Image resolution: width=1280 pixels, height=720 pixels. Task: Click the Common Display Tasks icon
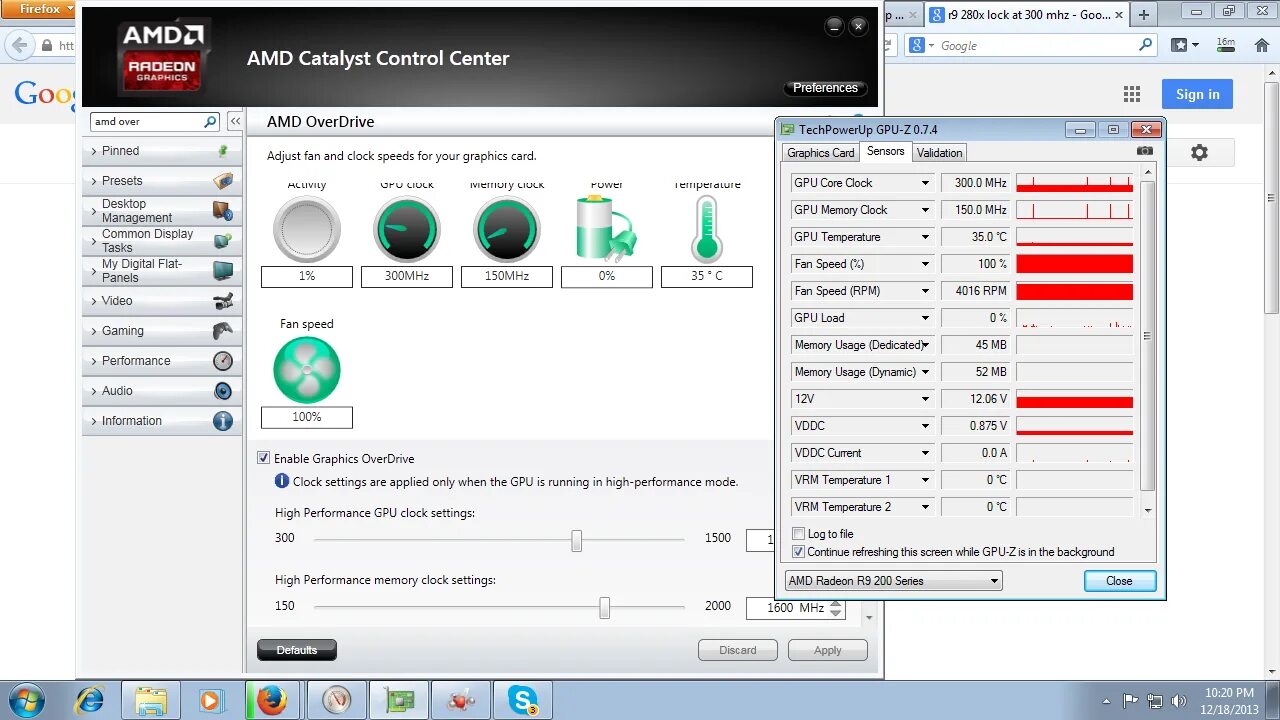click(223, 241)
